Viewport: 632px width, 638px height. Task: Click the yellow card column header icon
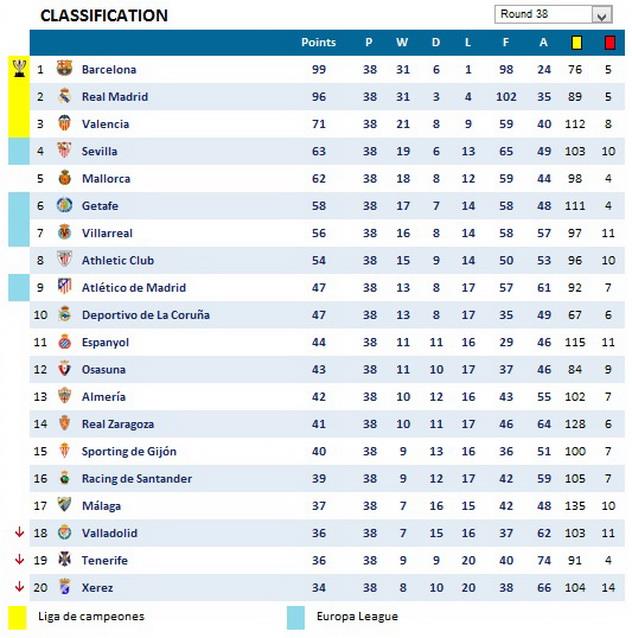click(576, 42)
